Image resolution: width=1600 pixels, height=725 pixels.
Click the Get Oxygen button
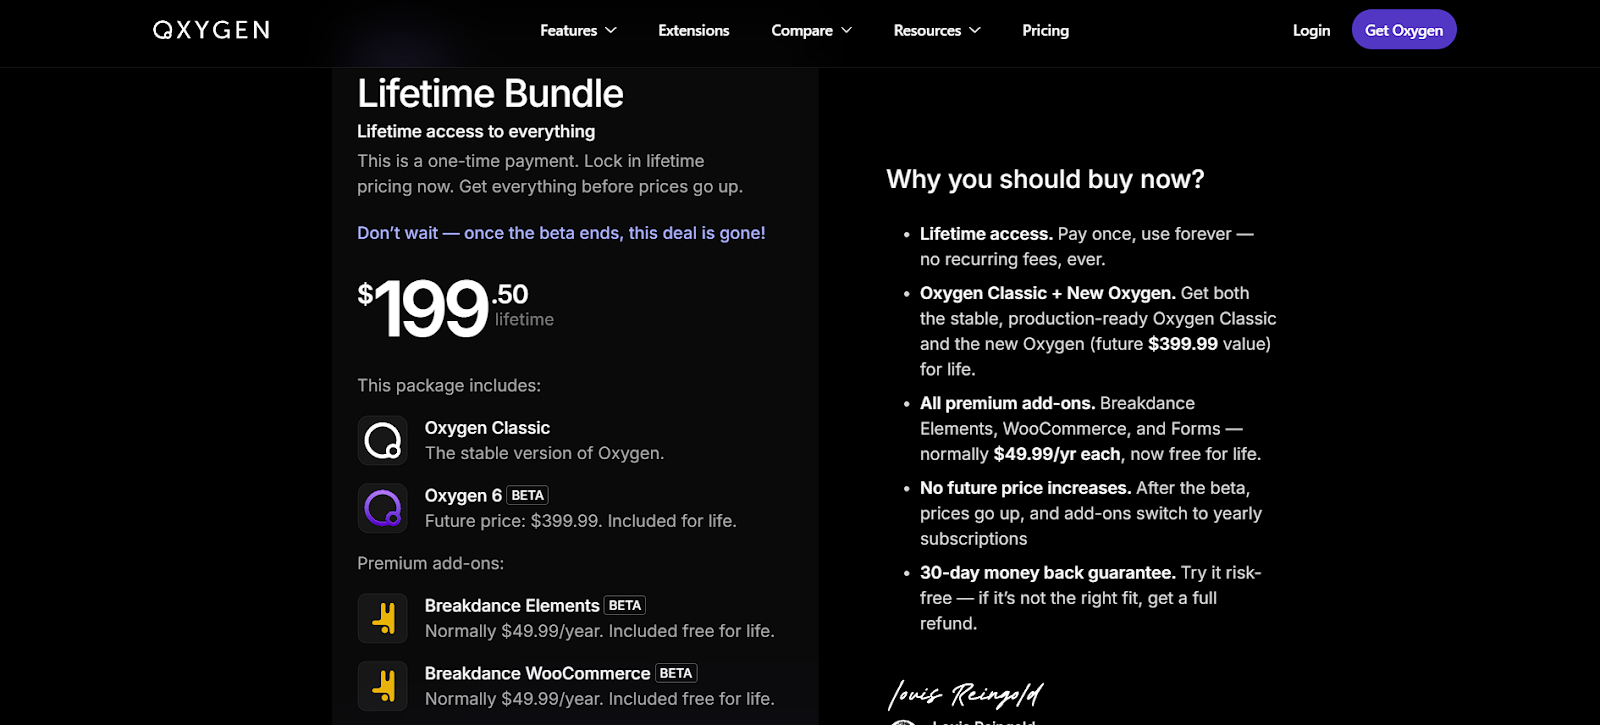(1404, 30)
